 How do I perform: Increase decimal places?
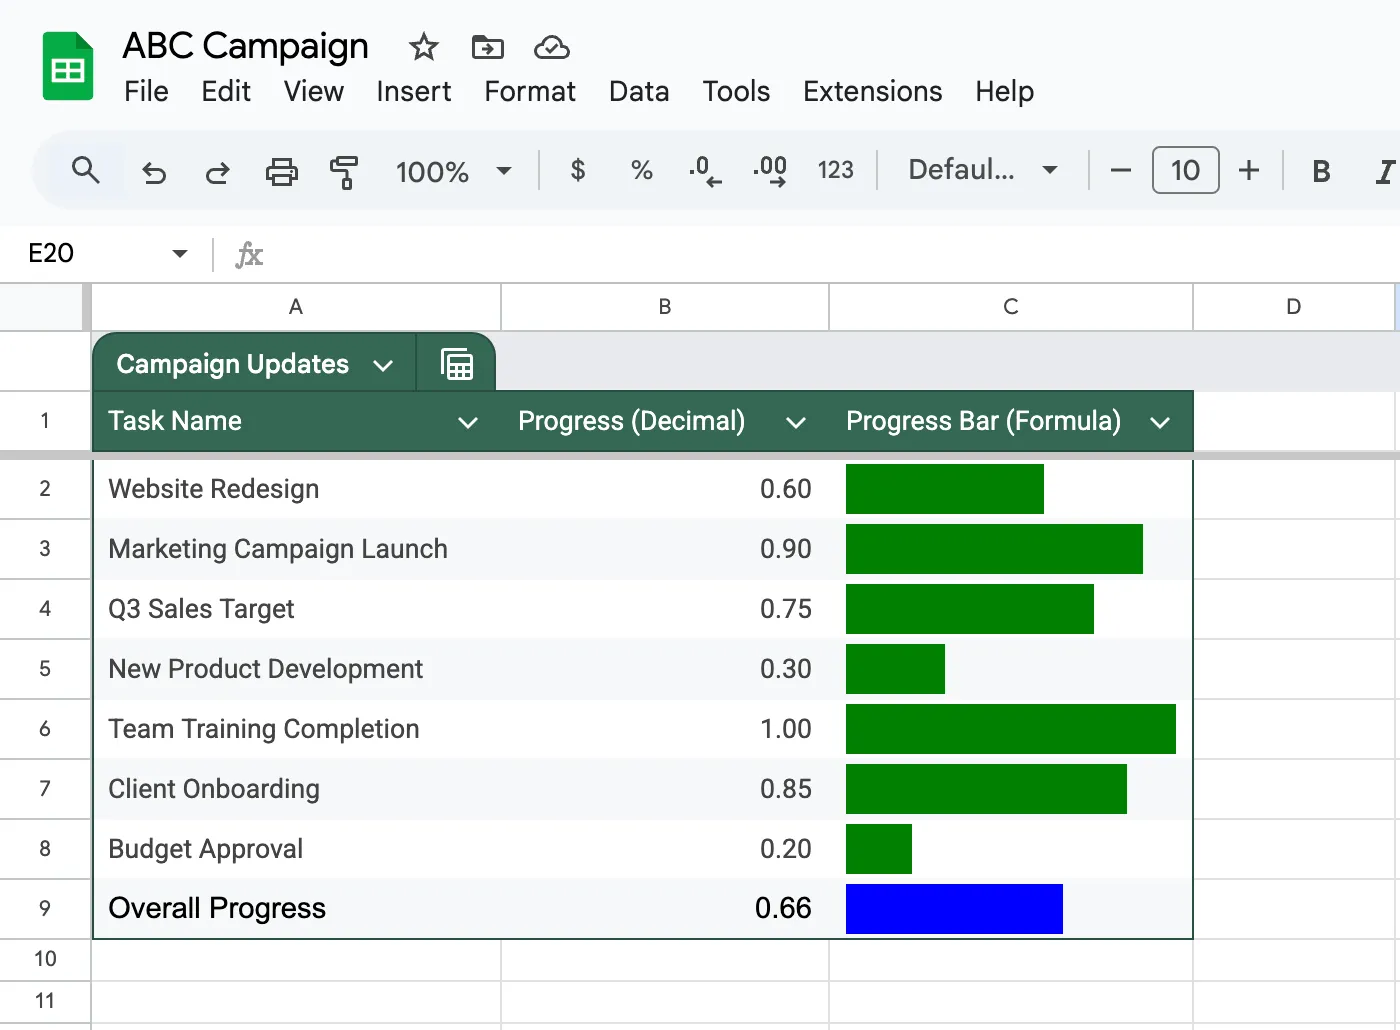[770, 171]
